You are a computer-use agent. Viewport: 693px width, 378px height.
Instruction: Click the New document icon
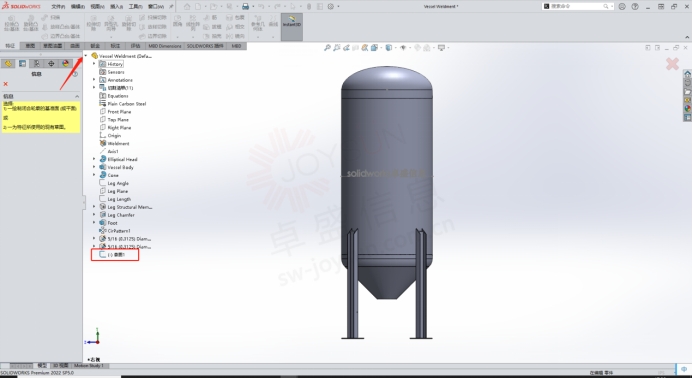(198, 6)
